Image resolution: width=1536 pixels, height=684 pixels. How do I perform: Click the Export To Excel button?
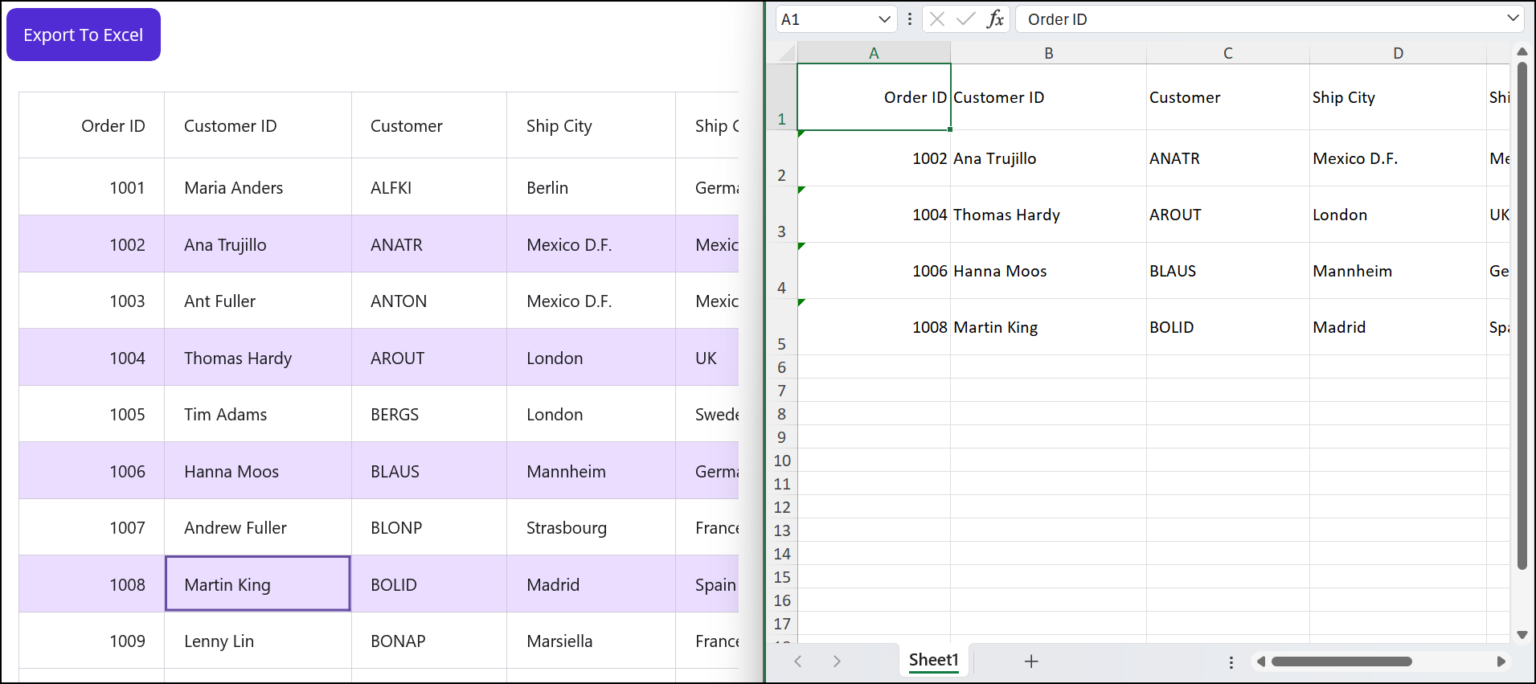[x=83, y=33]
